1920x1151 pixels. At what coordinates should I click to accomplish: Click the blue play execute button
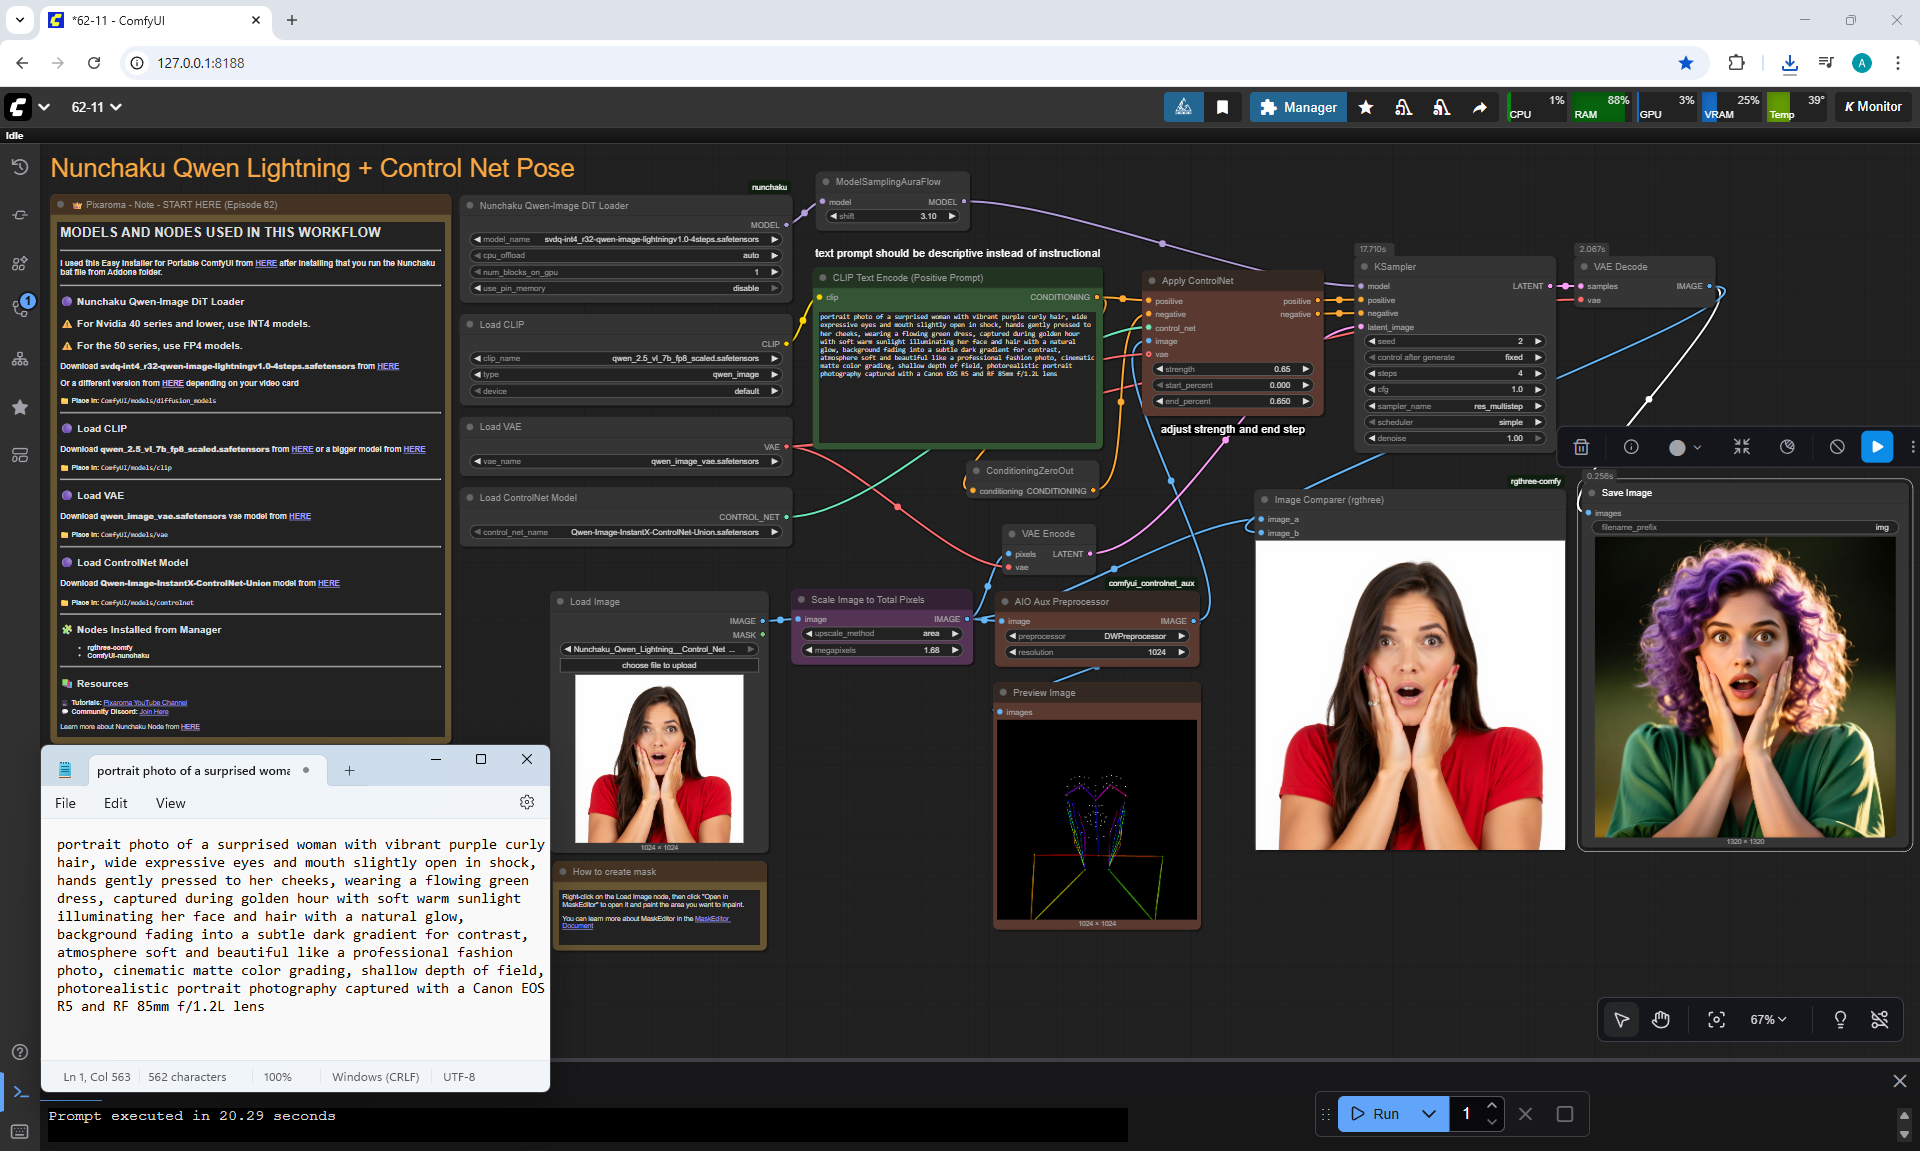coord(1877,447)
